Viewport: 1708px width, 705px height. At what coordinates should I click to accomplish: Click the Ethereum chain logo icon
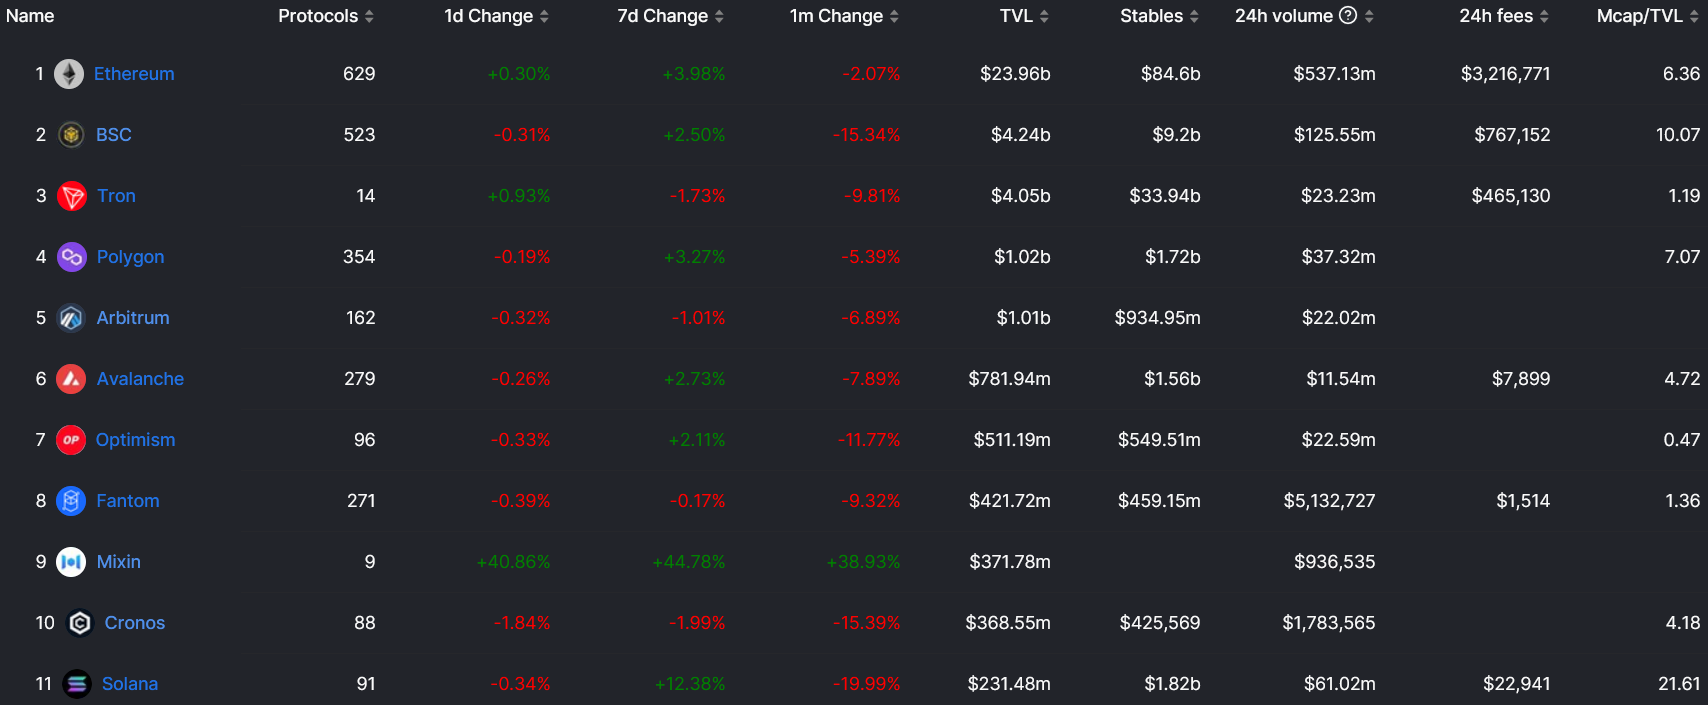69,74
